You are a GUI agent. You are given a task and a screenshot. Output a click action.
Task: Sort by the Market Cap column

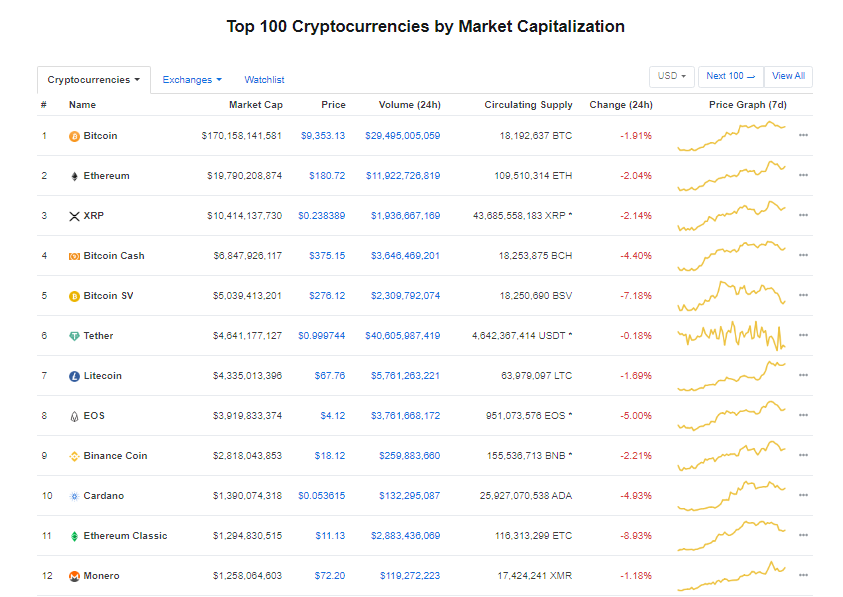[x=255, y=105]
